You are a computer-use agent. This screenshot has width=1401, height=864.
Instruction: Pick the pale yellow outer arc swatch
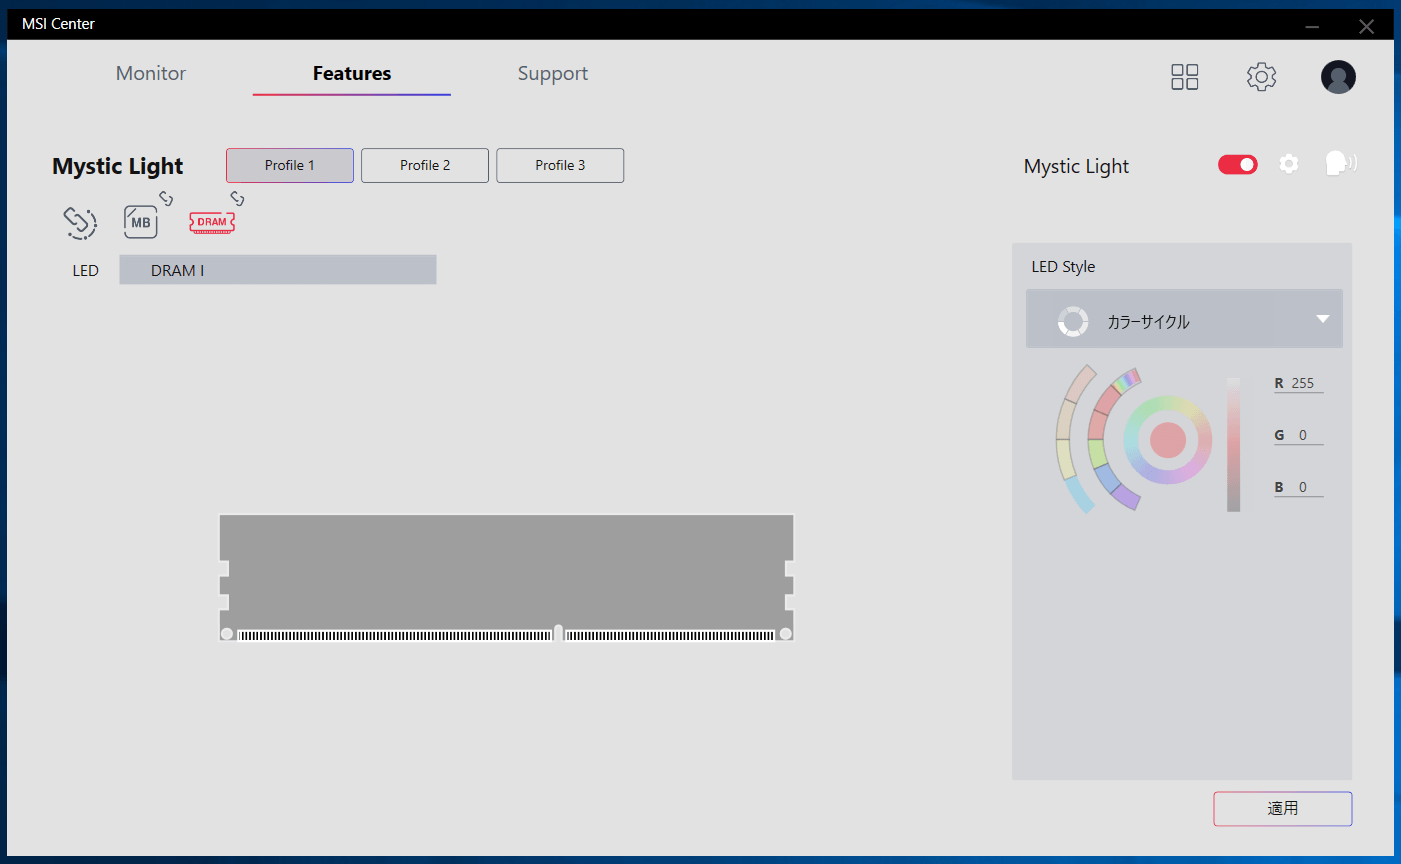tap(1065, 459)
